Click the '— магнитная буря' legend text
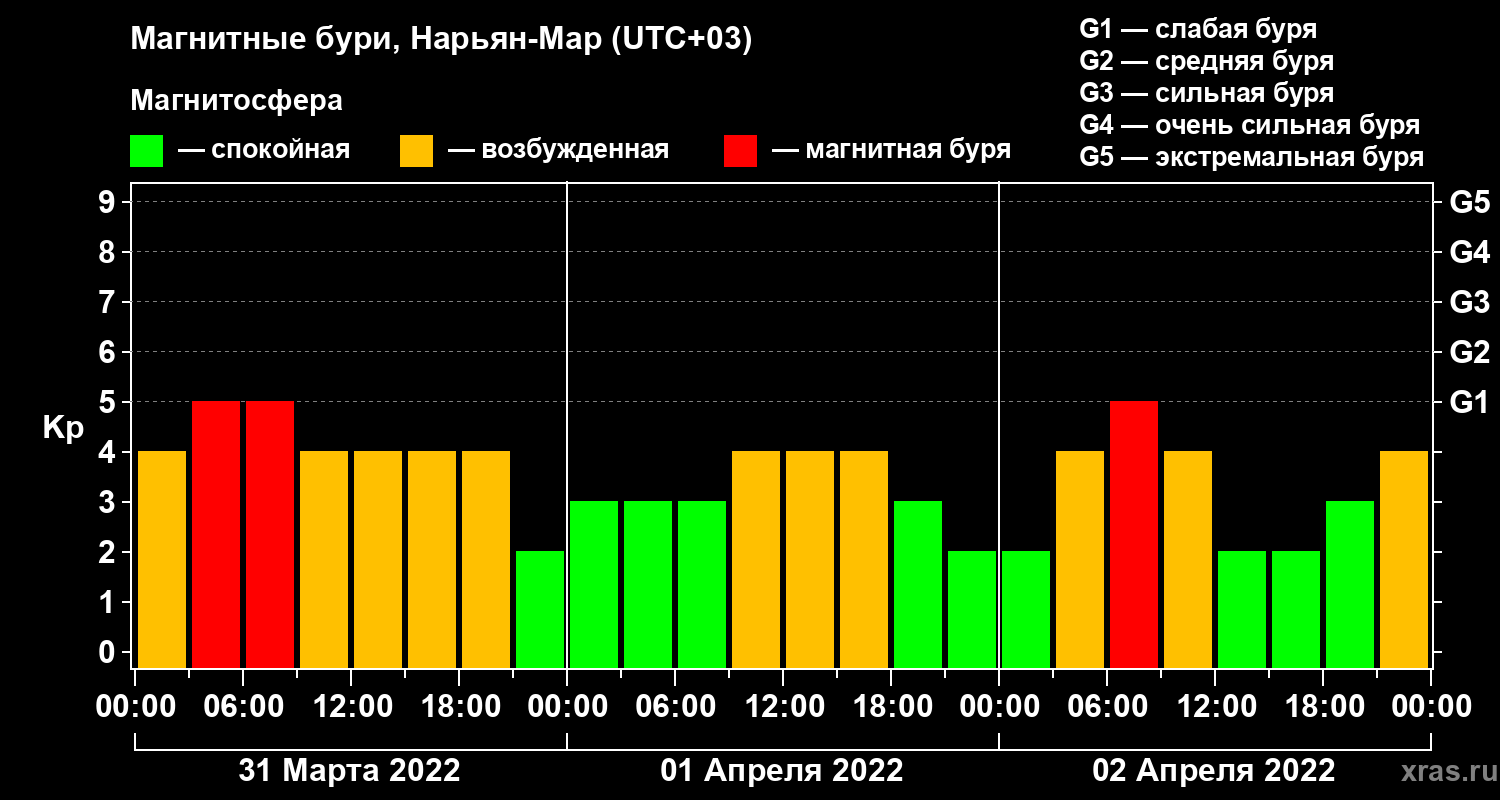The width and height of the screenshot is (1500, 800). (x=891, y=150)
